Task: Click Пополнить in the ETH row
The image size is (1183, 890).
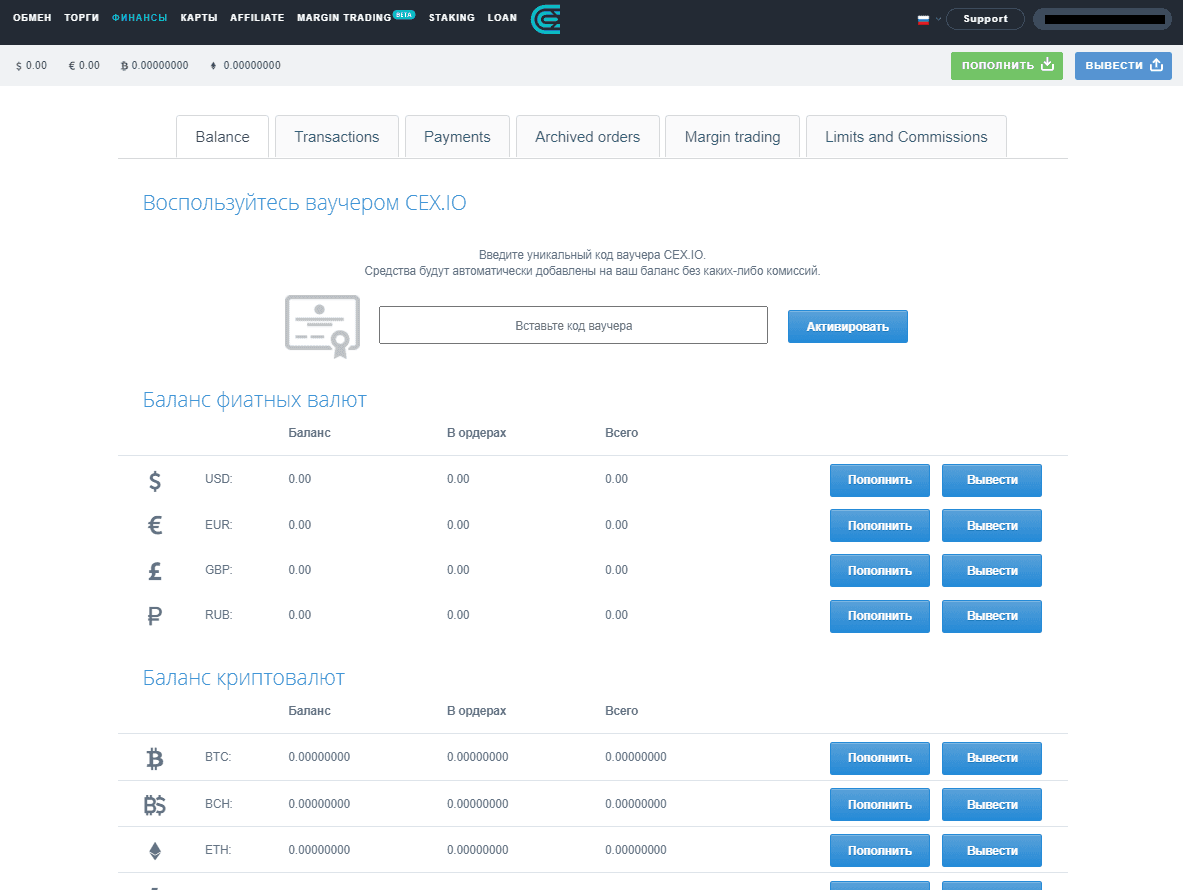Action: tap(880, 851)
